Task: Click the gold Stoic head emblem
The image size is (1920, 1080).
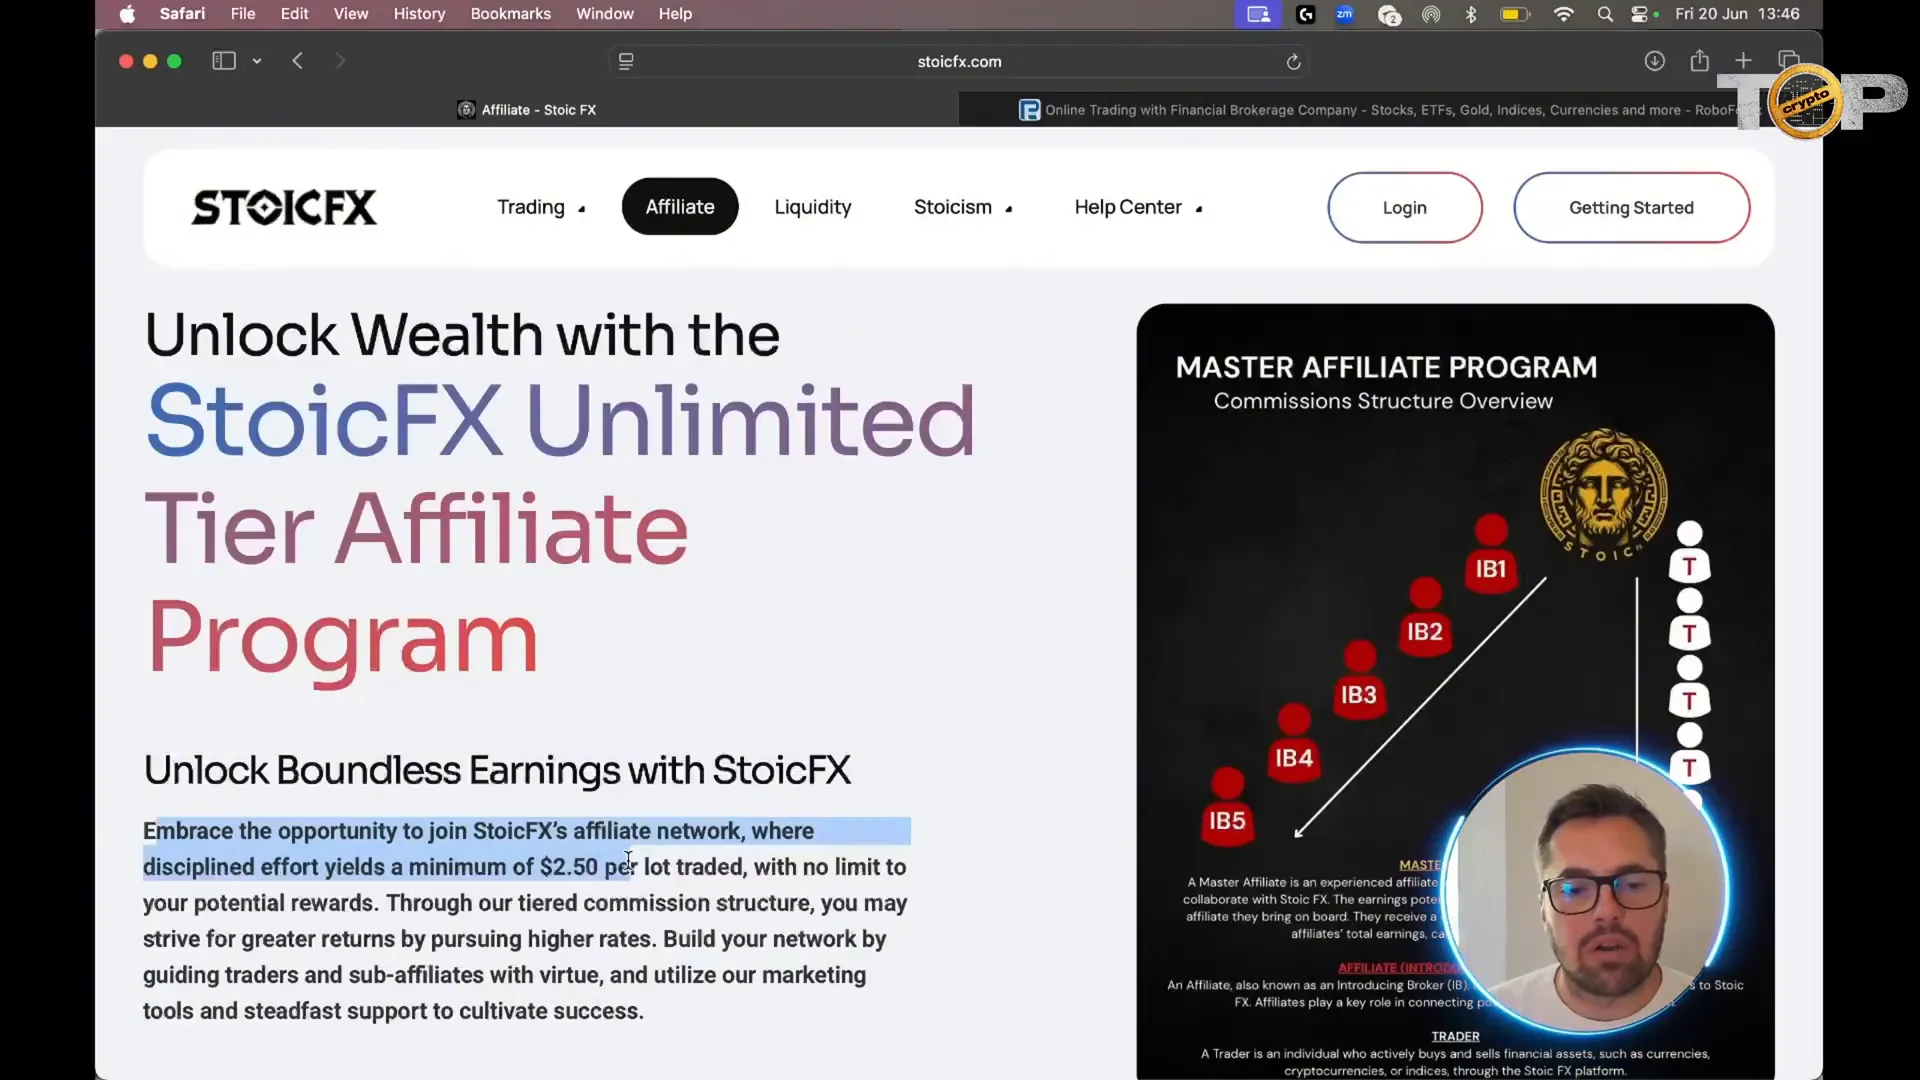Action: pyautogui.click(x=1603, y=495)
